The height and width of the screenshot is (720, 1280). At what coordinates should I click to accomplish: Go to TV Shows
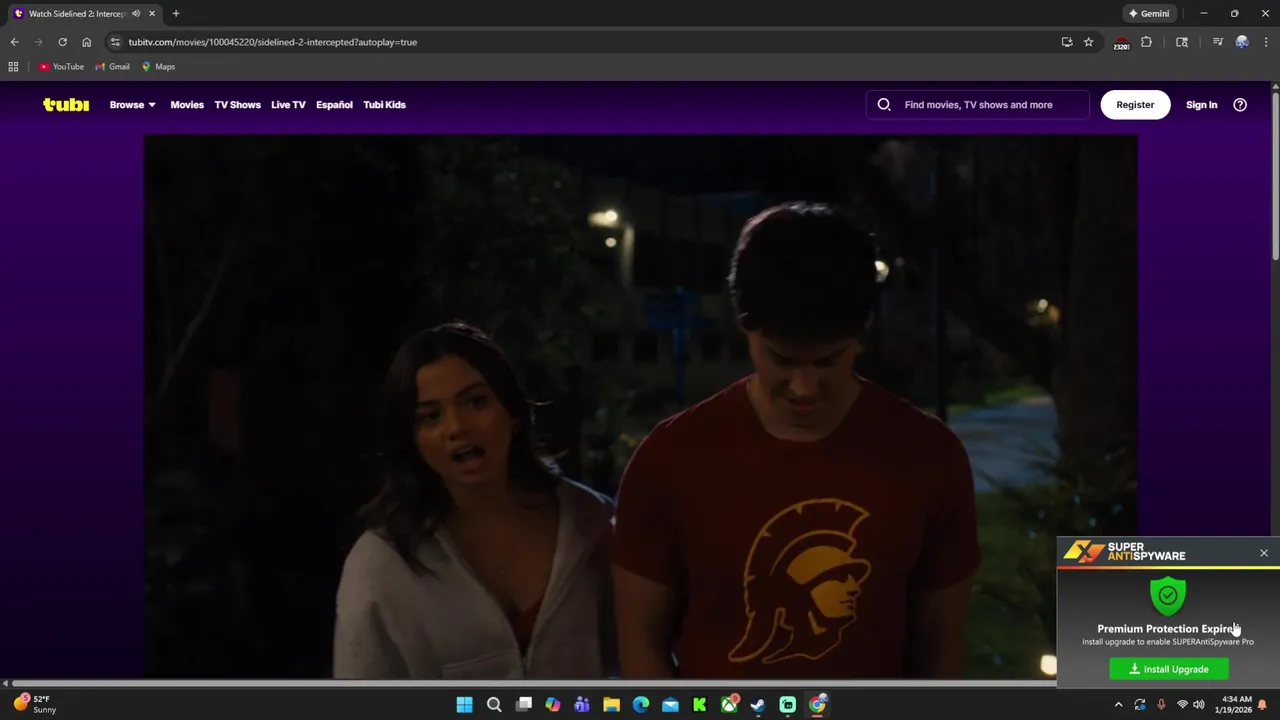(237, 104)
